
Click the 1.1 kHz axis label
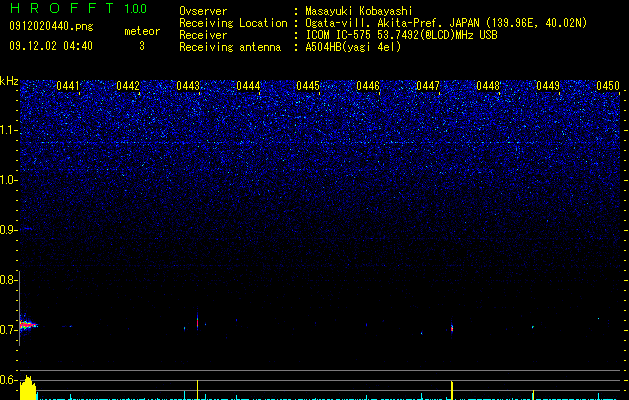pyautogui.click(x=8, y=130)
